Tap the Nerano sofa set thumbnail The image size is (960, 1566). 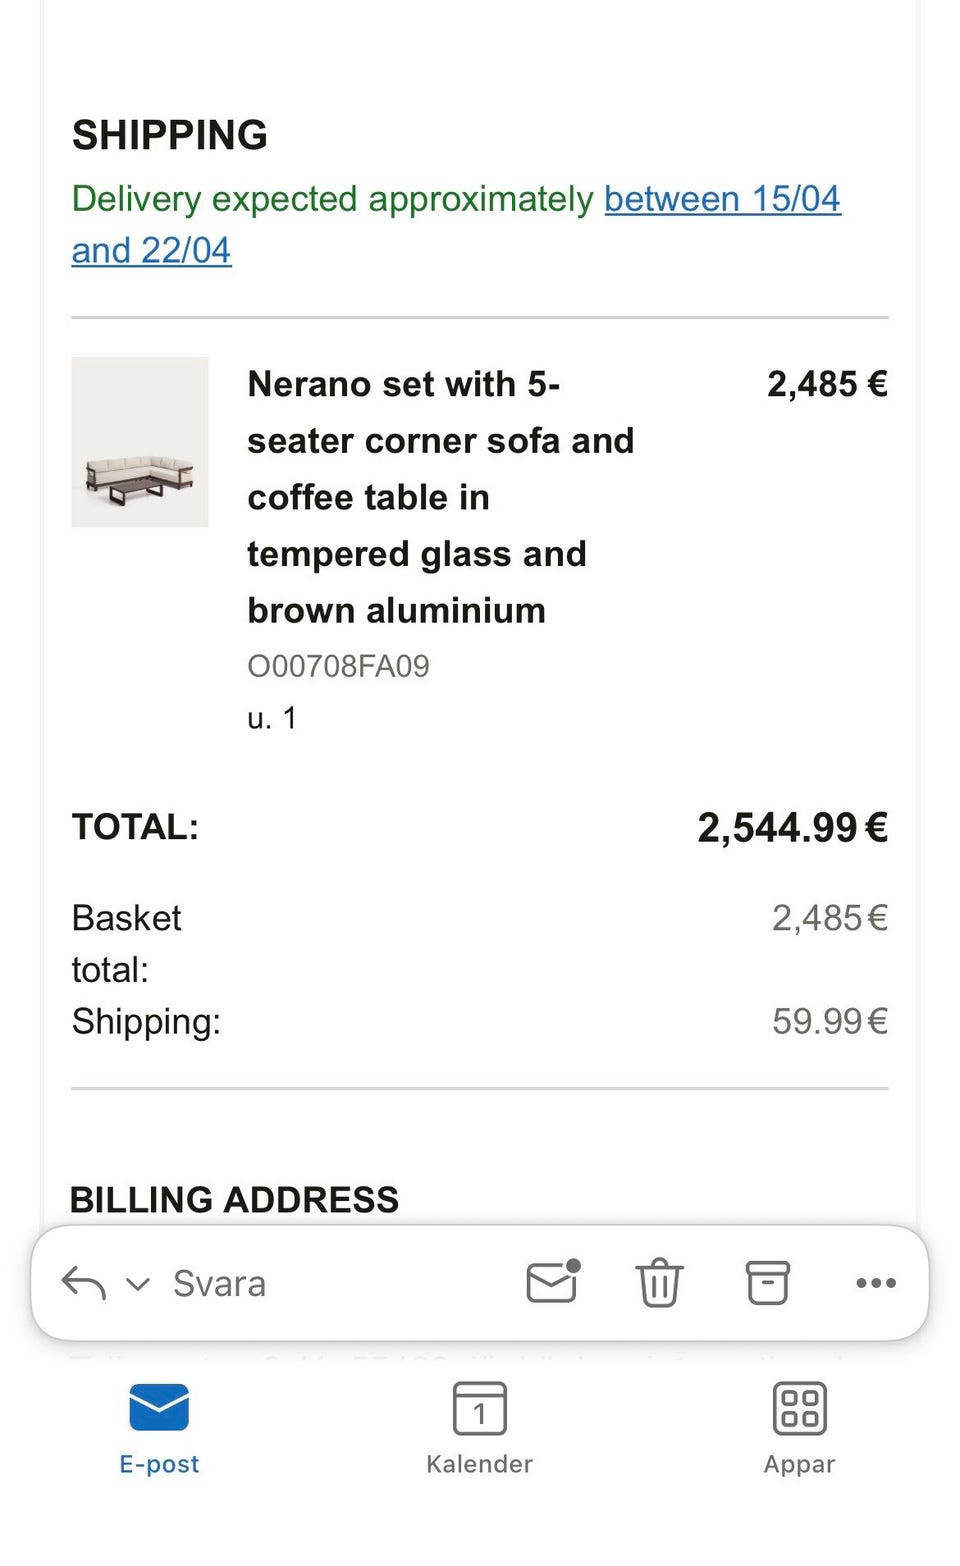[140, 442]
